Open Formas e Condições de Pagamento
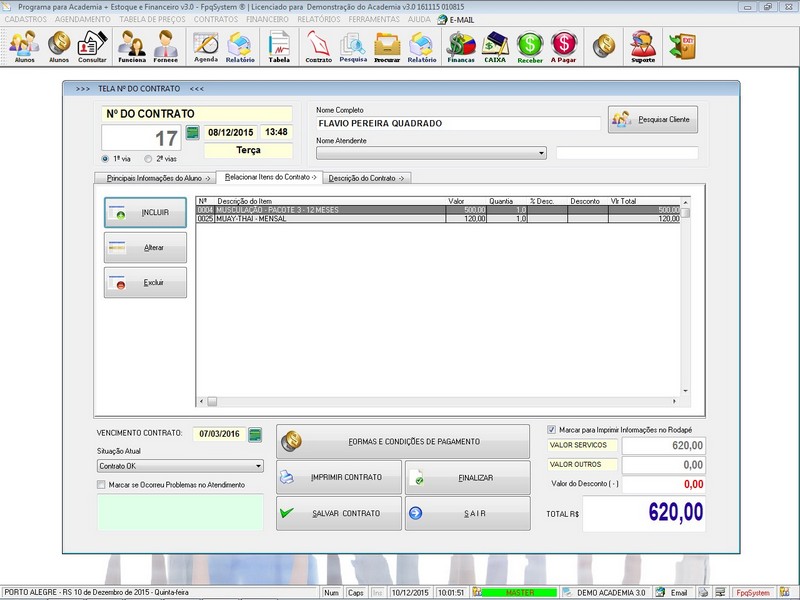Image resolution: width=800 pixels, height=600 pixels. [x=403, y=441]
